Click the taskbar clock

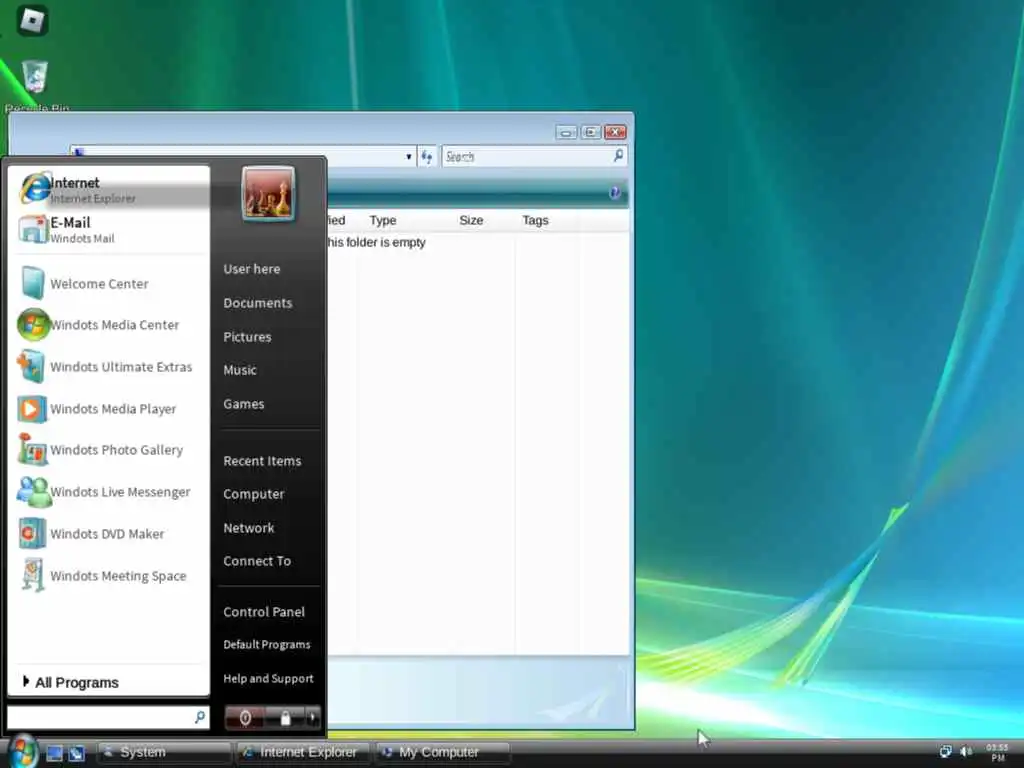[997, 752]
